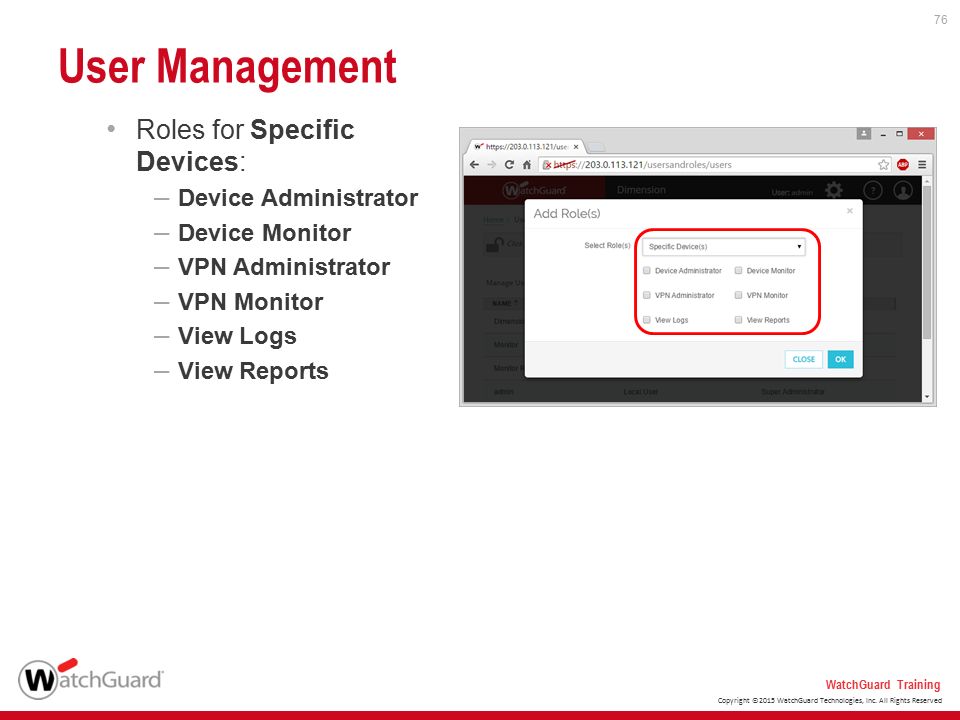Image resolution: width=960 pixels, height=720 pixels.
Task: Click the browser vertical scrollbar
Action: click(927, 263)
